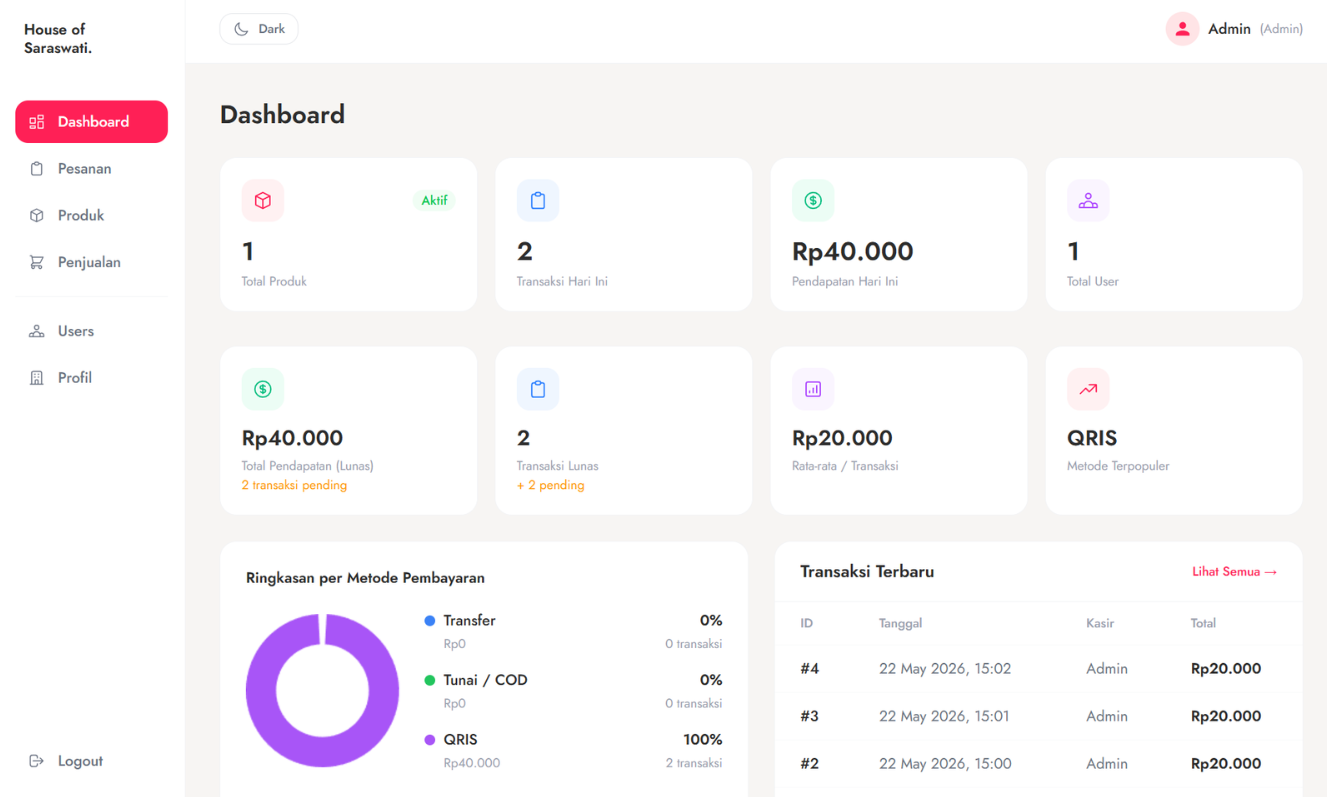Click the blue Transfer legend dot
Viewport: 1327px width, 797px height.
(x=430, y=621)
